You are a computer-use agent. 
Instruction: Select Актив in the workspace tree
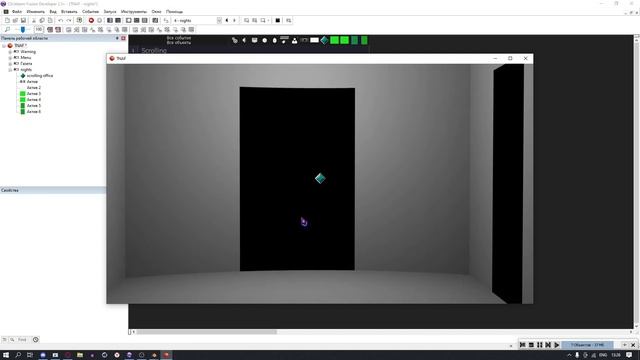pos(32,82)
